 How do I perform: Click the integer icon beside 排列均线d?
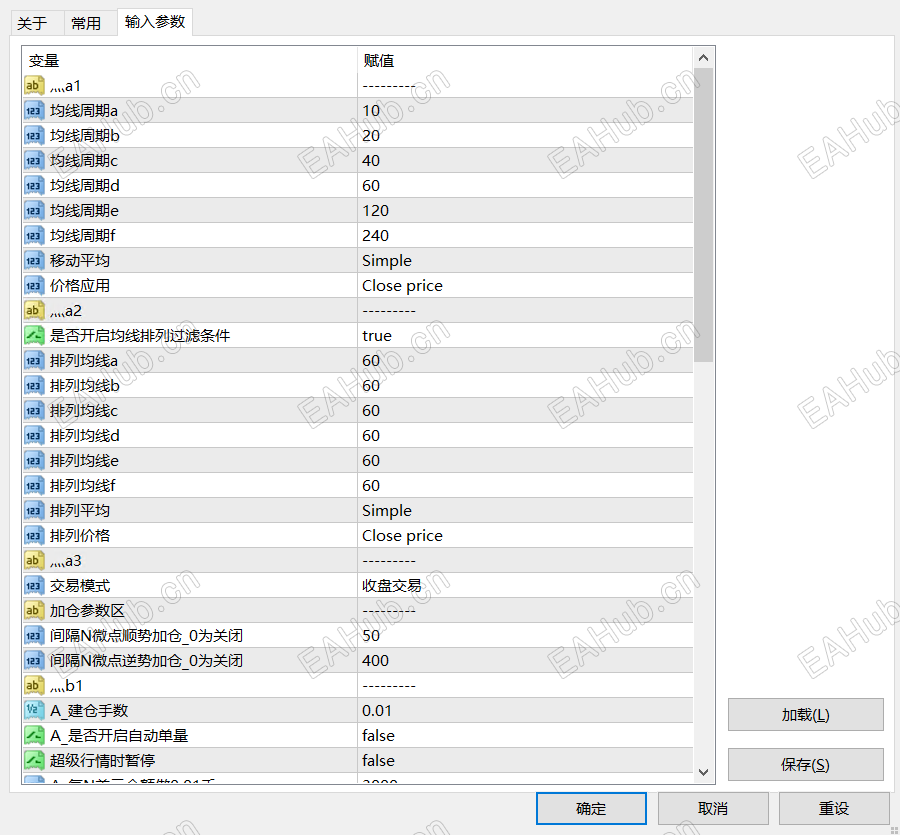click(x=34, y=436)
